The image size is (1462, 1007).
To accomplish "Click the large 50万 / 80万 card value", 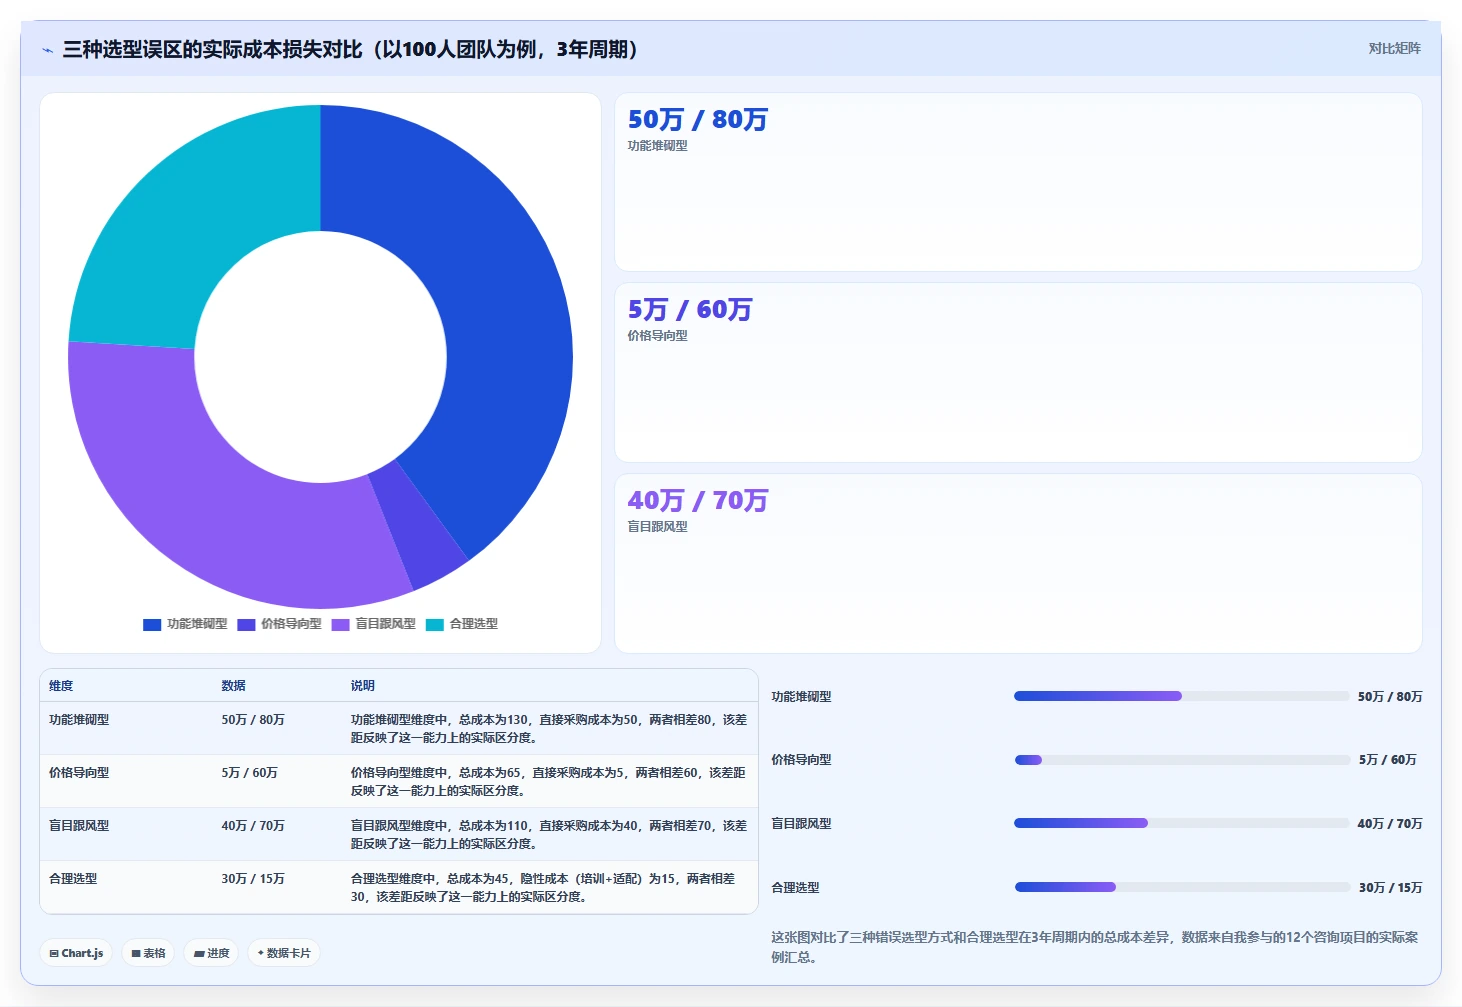I will pos(697,120).
